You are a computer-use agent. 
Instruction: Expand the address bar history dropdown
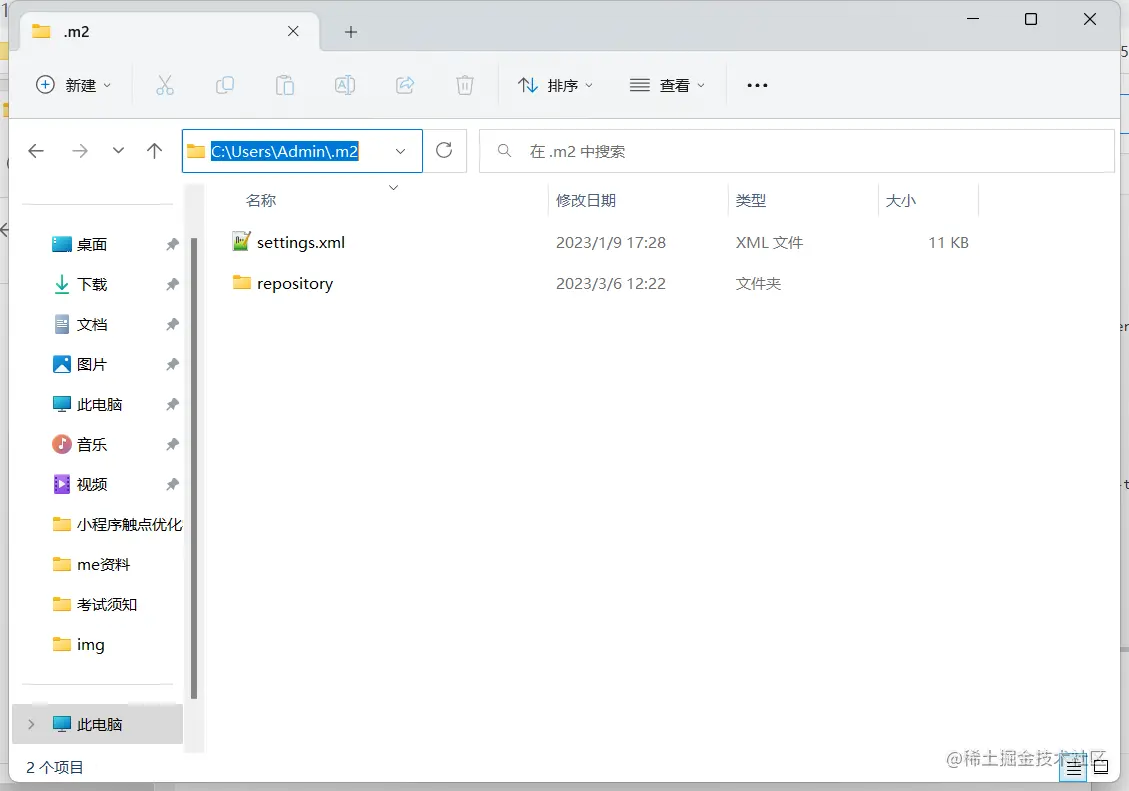coord(400,151)
